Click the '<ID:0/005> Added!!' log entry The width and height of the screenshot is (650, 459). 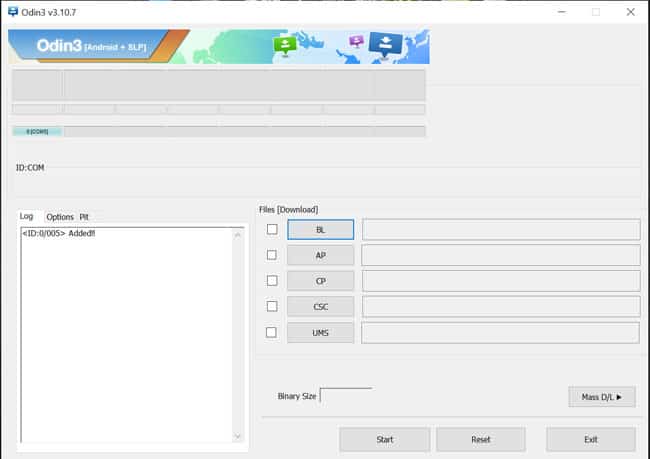(x=59, y=233)
